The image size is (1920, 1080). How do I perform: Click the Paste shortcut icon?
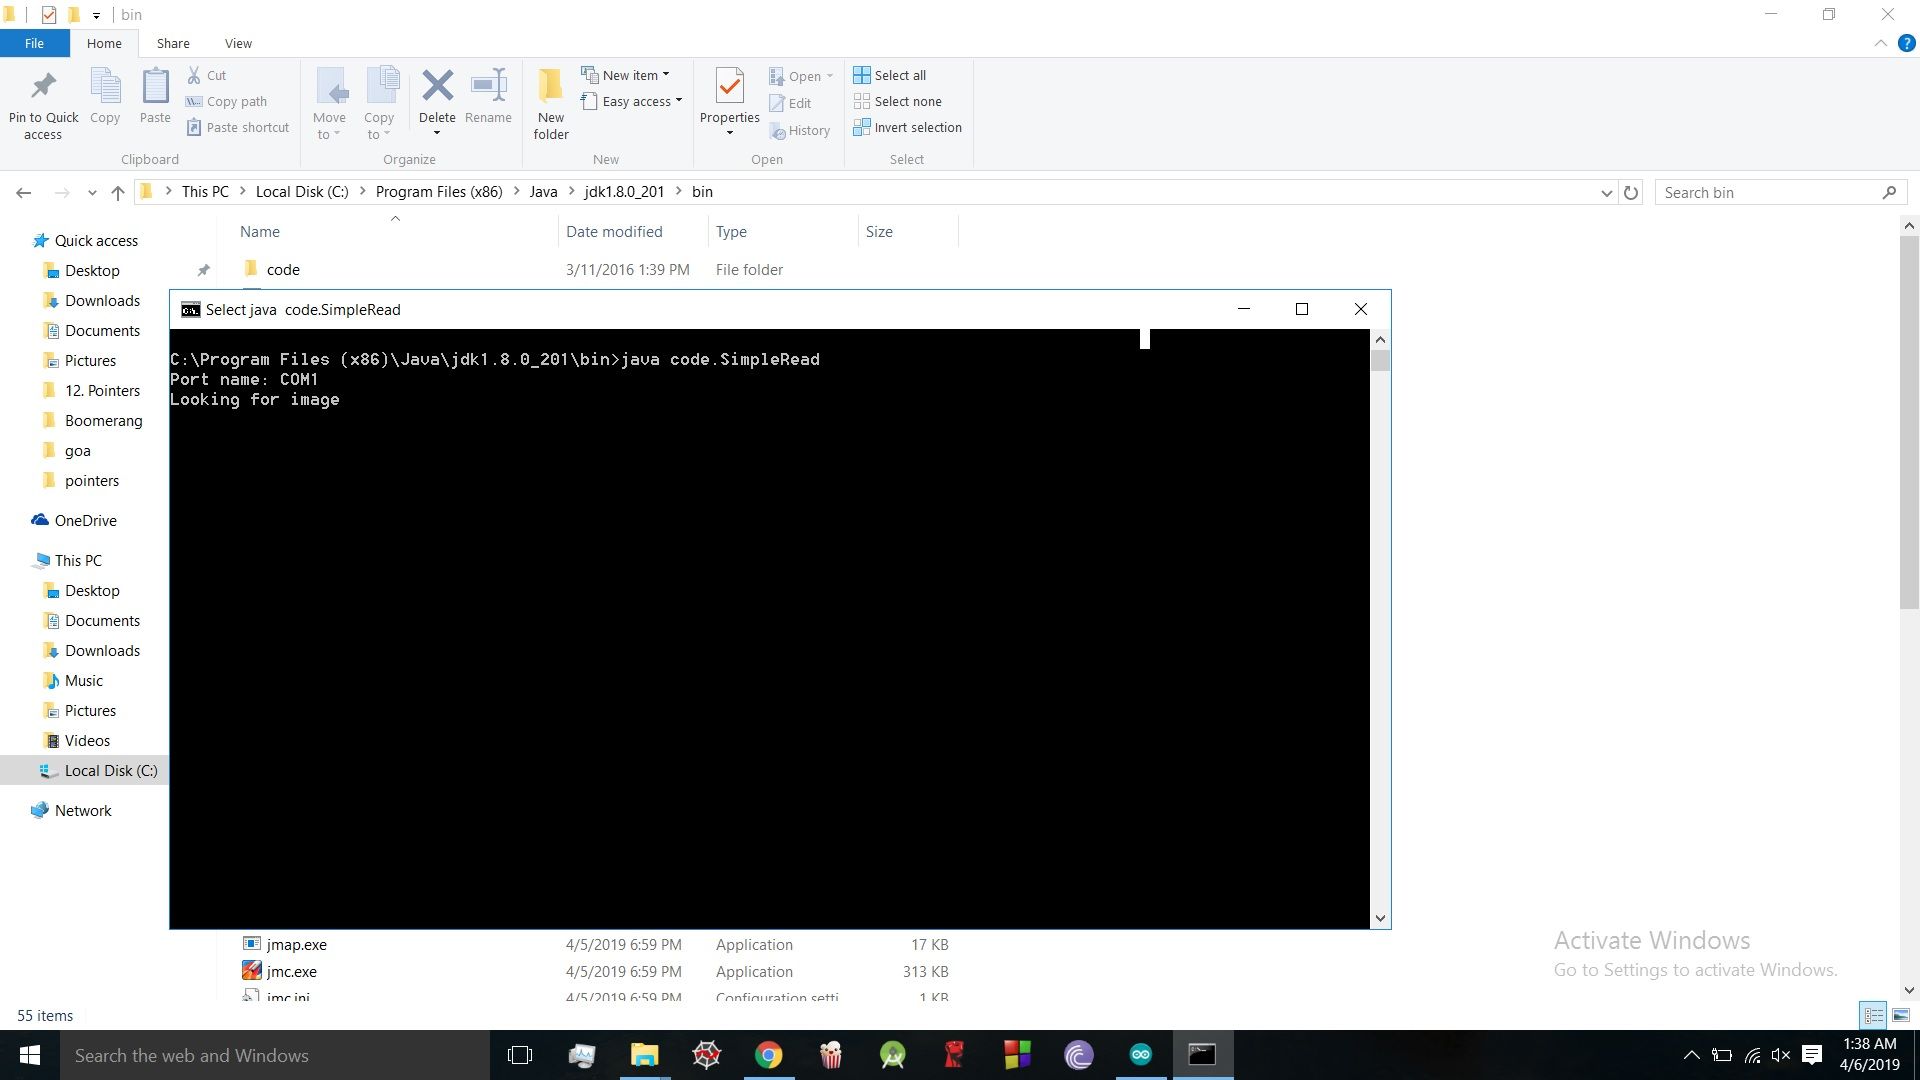click(x=237, y=127)
